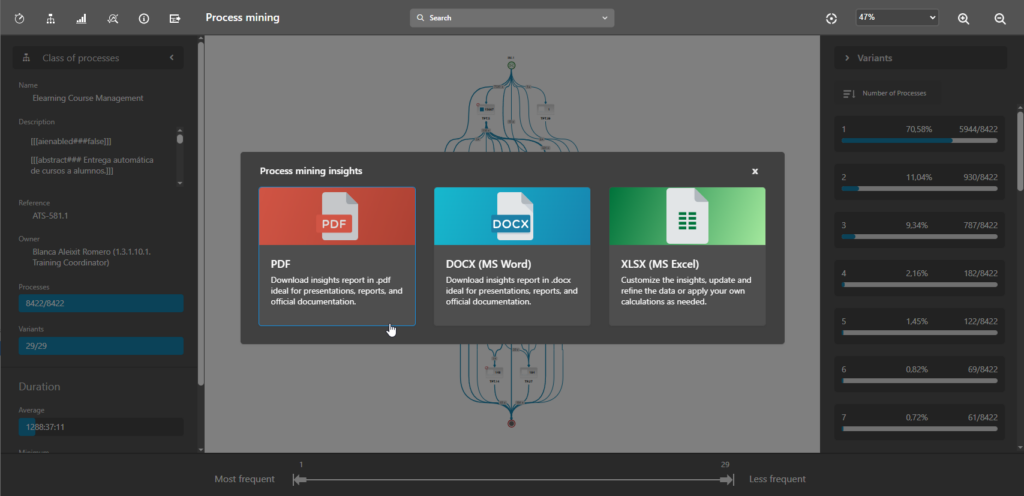Select the XLSX (MS Excel) export card

[687, 255]
